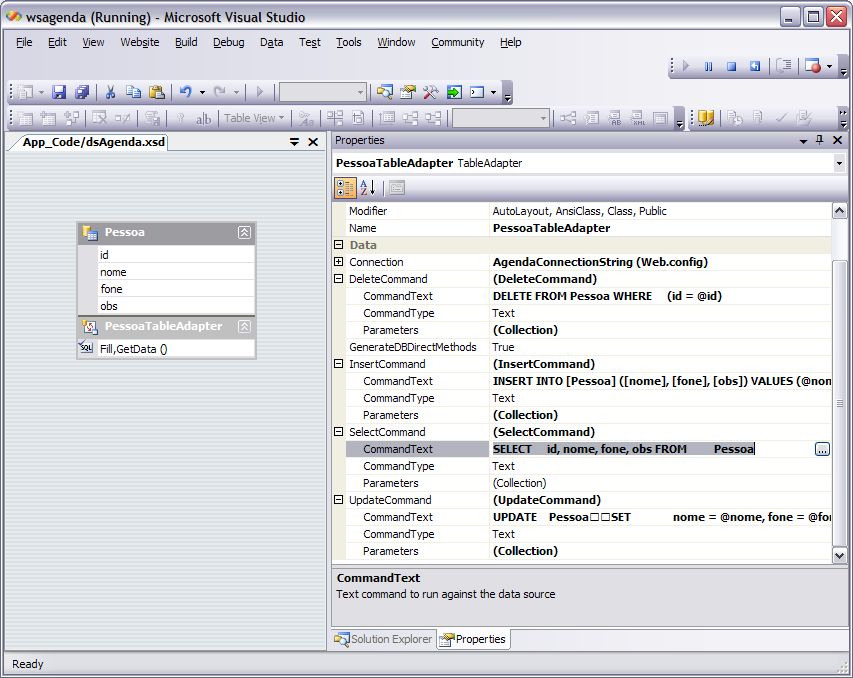Open the Toolbox hammer-wrench icon
This screenshot has width=853, height=678.
[x=431, y=92]
